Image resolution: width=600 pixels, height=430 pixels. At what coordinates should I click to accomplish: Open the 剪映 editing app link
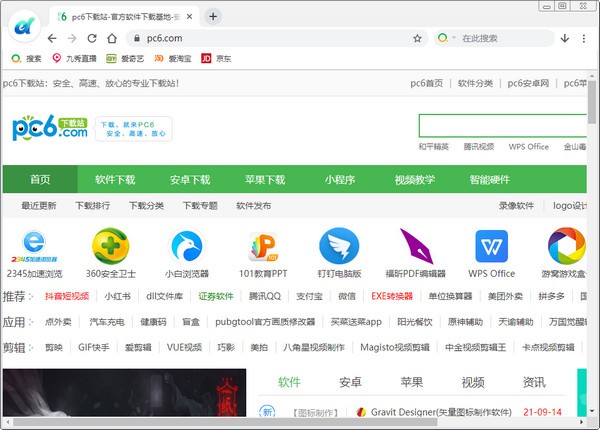(x=54, y=347)
